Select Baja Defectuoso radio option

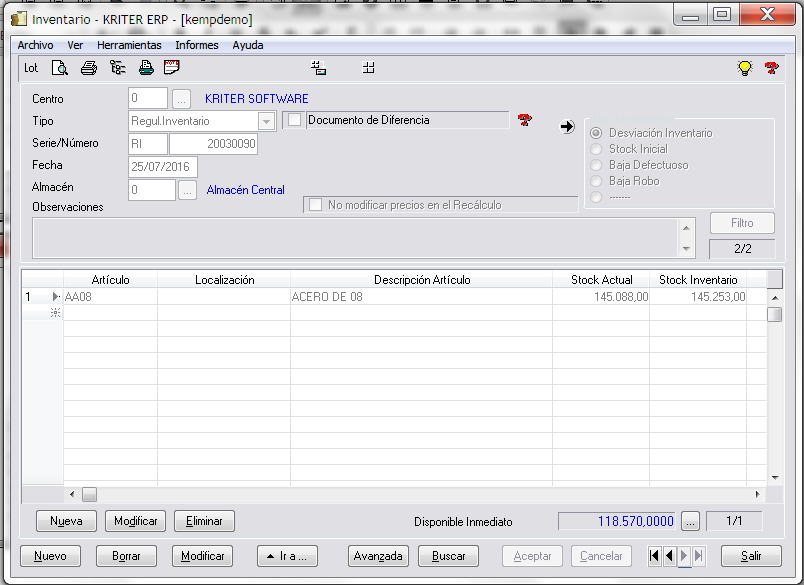(596, 165)
